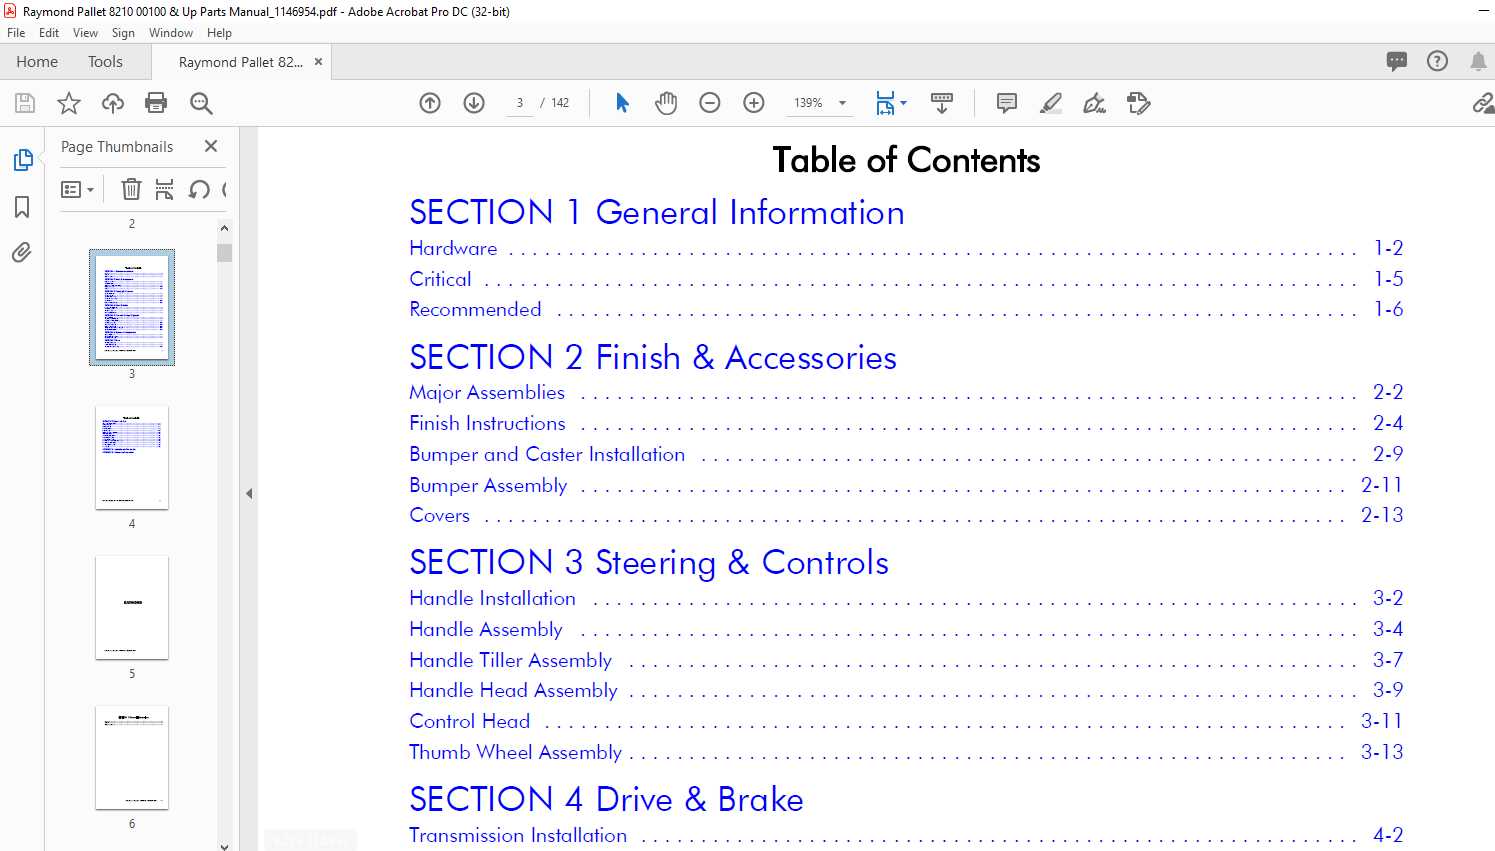The height and width of the screenshot is (851, 1495).
Task: Collapse the navigation pane with the arrow
Action: click(249, 493)
